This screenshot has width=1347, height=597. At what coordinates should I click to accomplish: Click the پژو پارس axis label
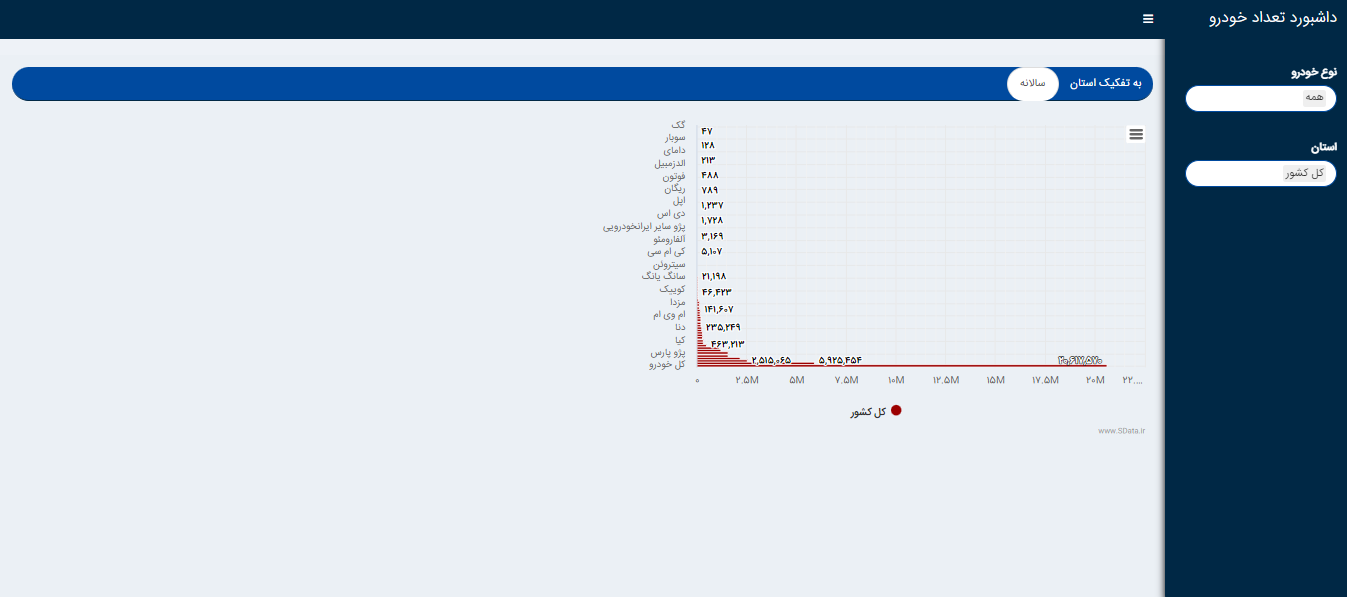(667, 353)
